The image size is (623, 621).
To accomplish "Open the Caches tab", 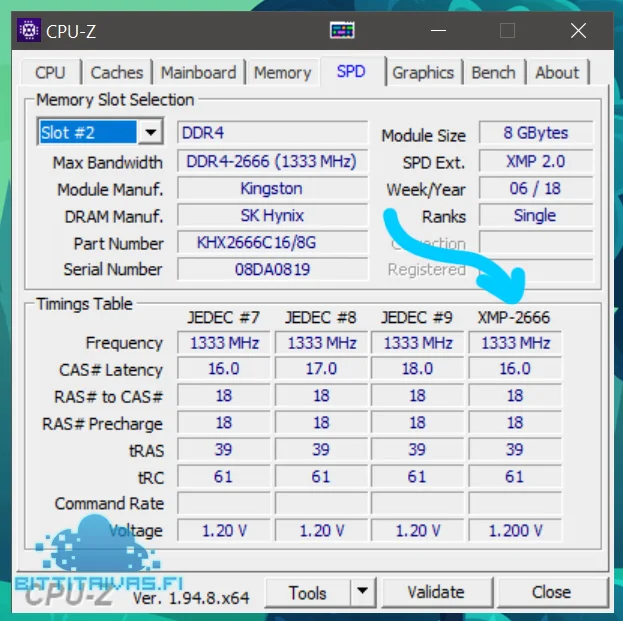I will [x=117, y=72].
